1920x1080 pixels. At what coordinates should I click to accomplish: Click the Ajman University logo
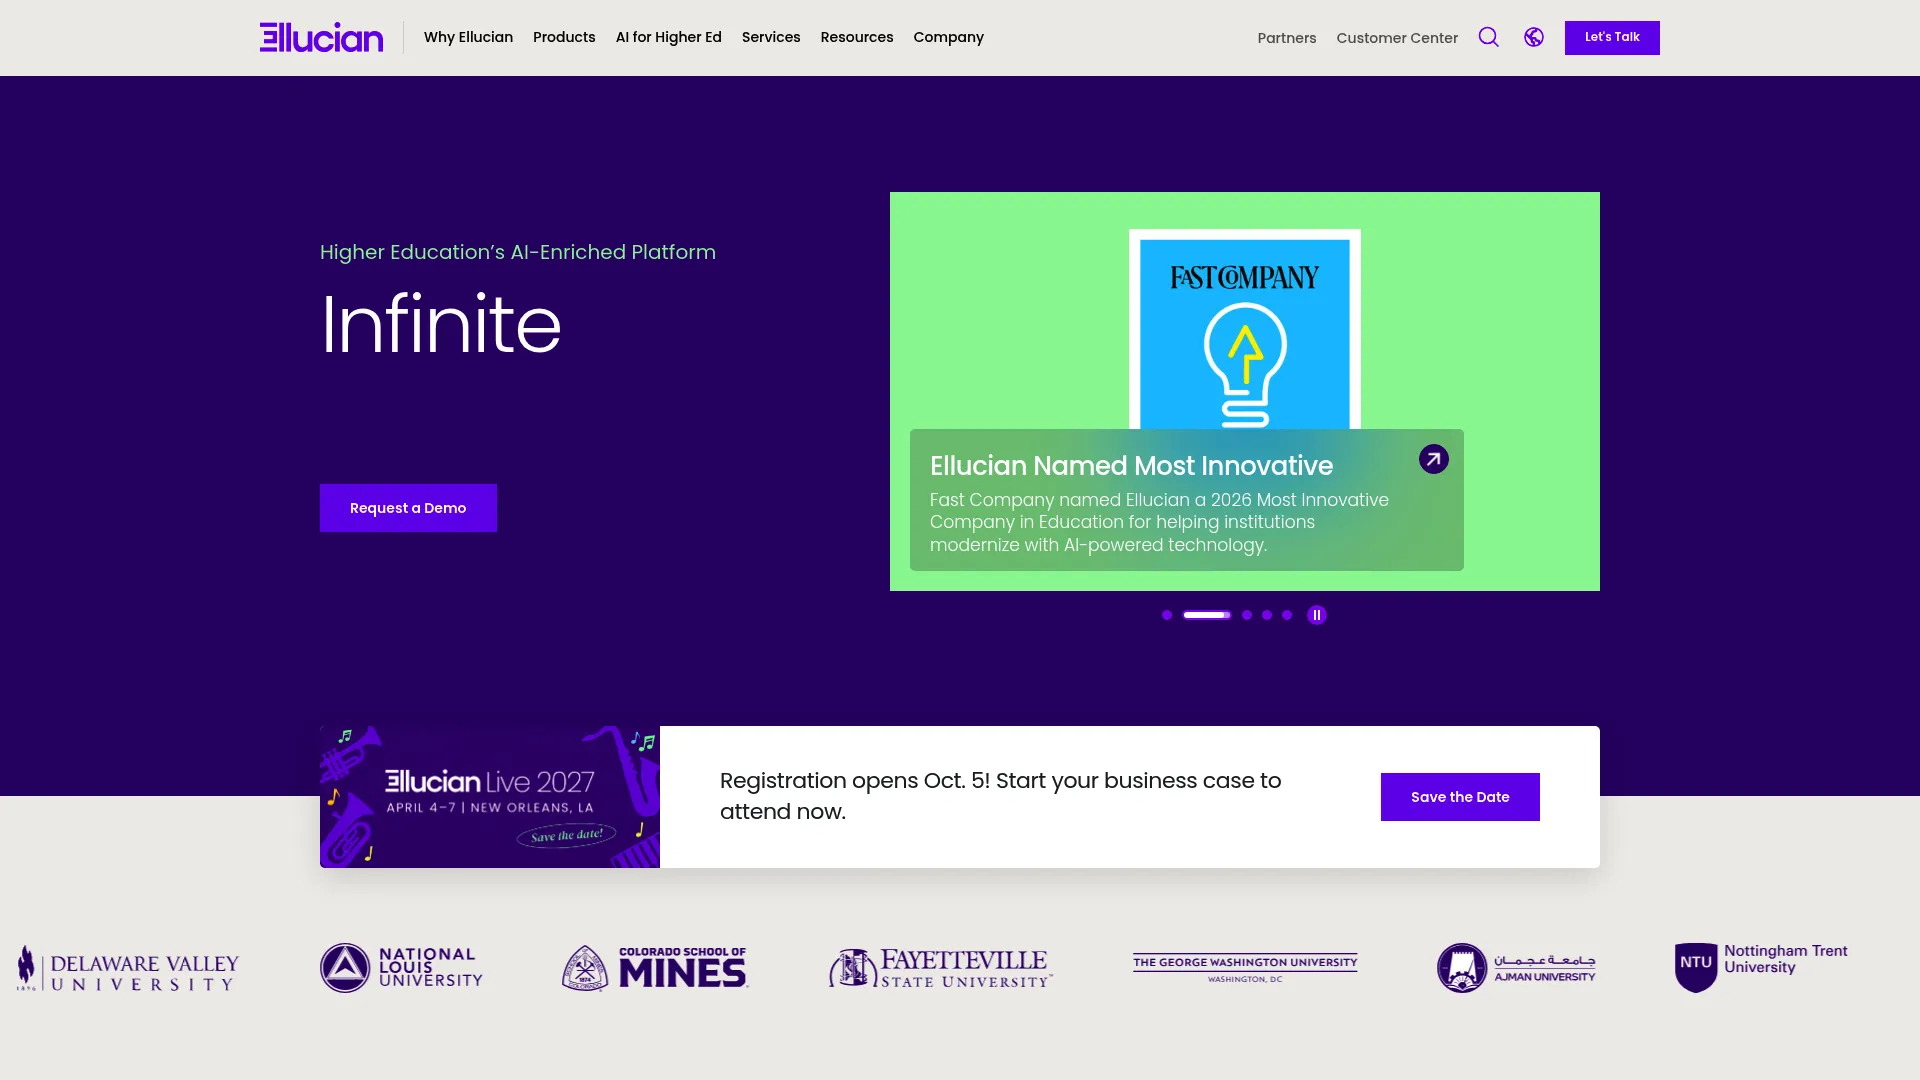(1516, 968)
